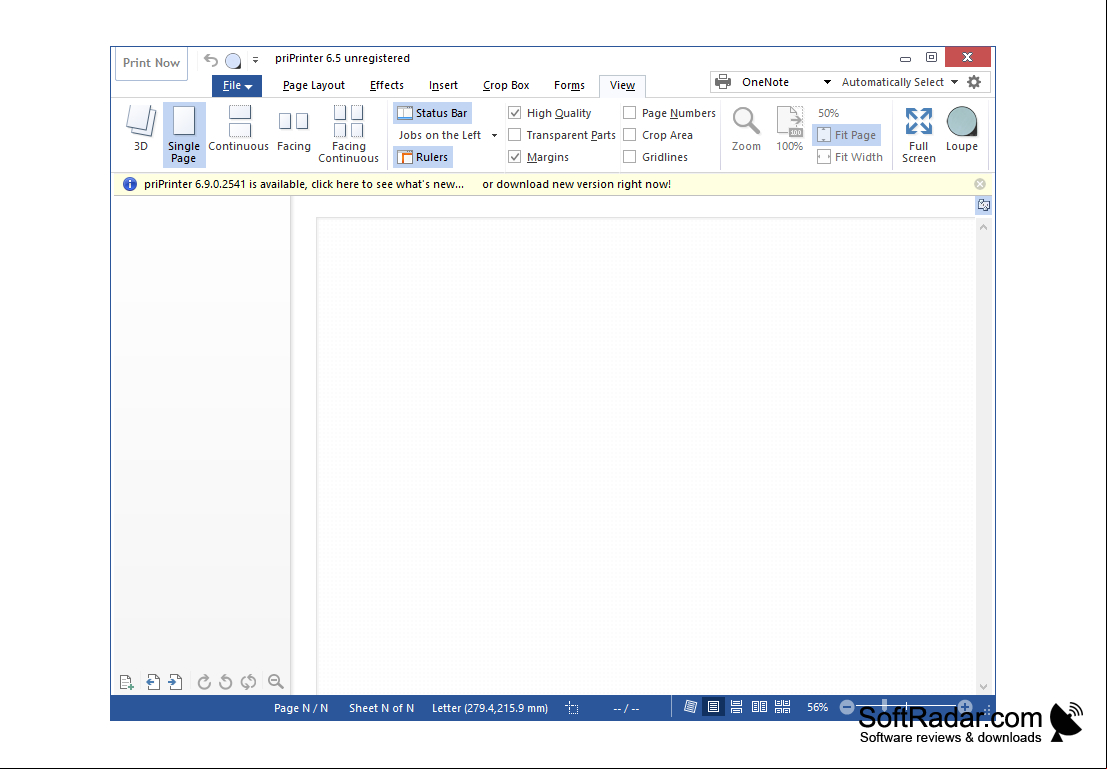This screenshot has height=769, width=1107.
Task: Click the page with left arrow icon
Action: (152, 681)
